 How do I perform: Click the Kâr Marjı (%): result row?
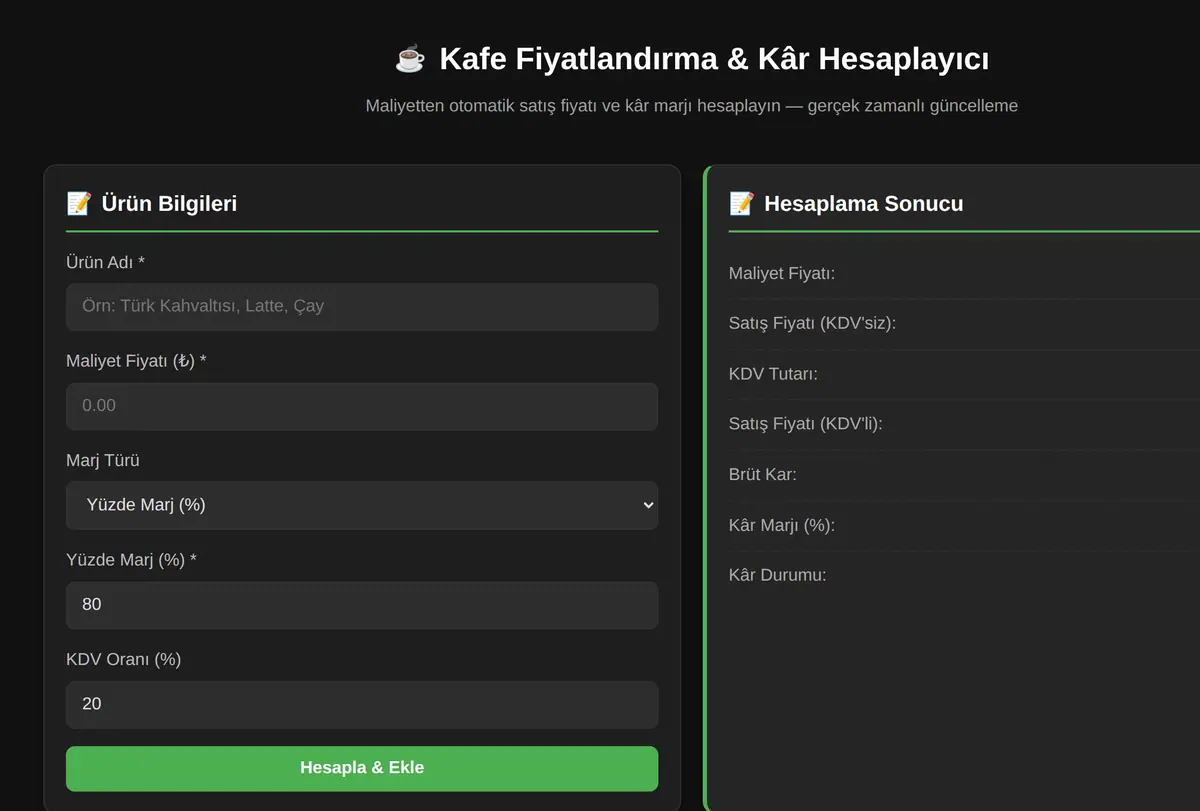click(x=964, y=525)
